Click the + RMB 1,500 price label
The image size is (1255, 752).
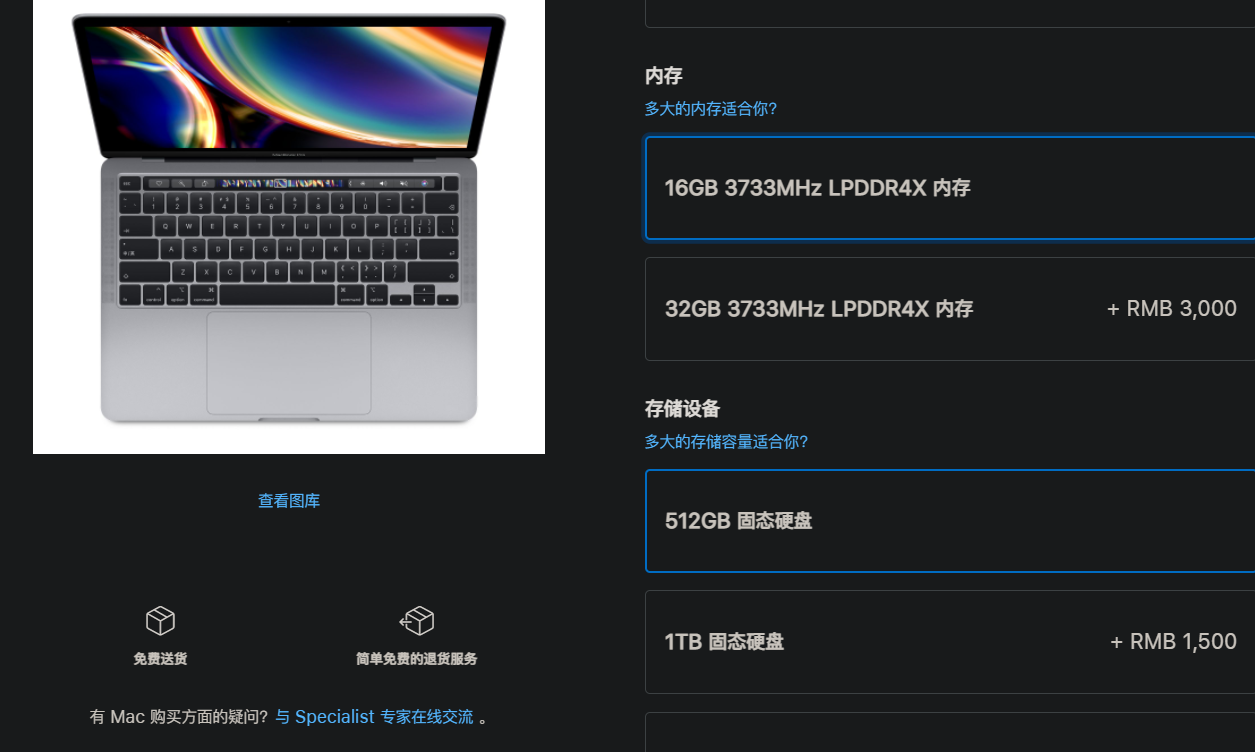1174,642
